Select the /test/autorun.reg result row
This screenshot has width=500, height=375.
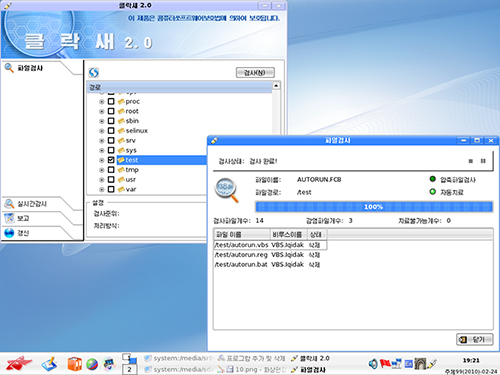click(x=267, y=255)
